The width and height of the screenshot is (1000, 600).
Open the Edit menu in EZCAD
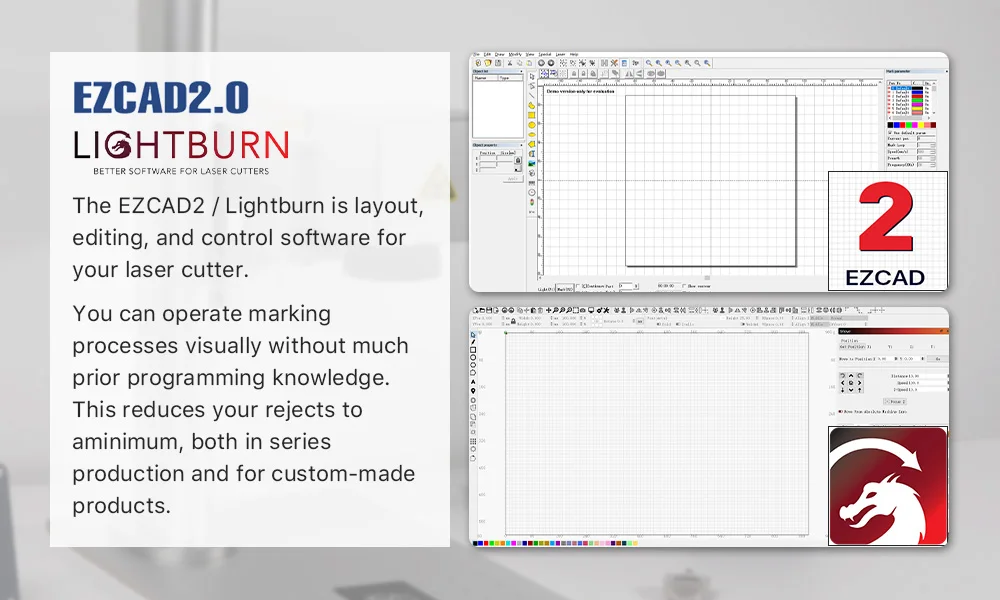(487, 54)
